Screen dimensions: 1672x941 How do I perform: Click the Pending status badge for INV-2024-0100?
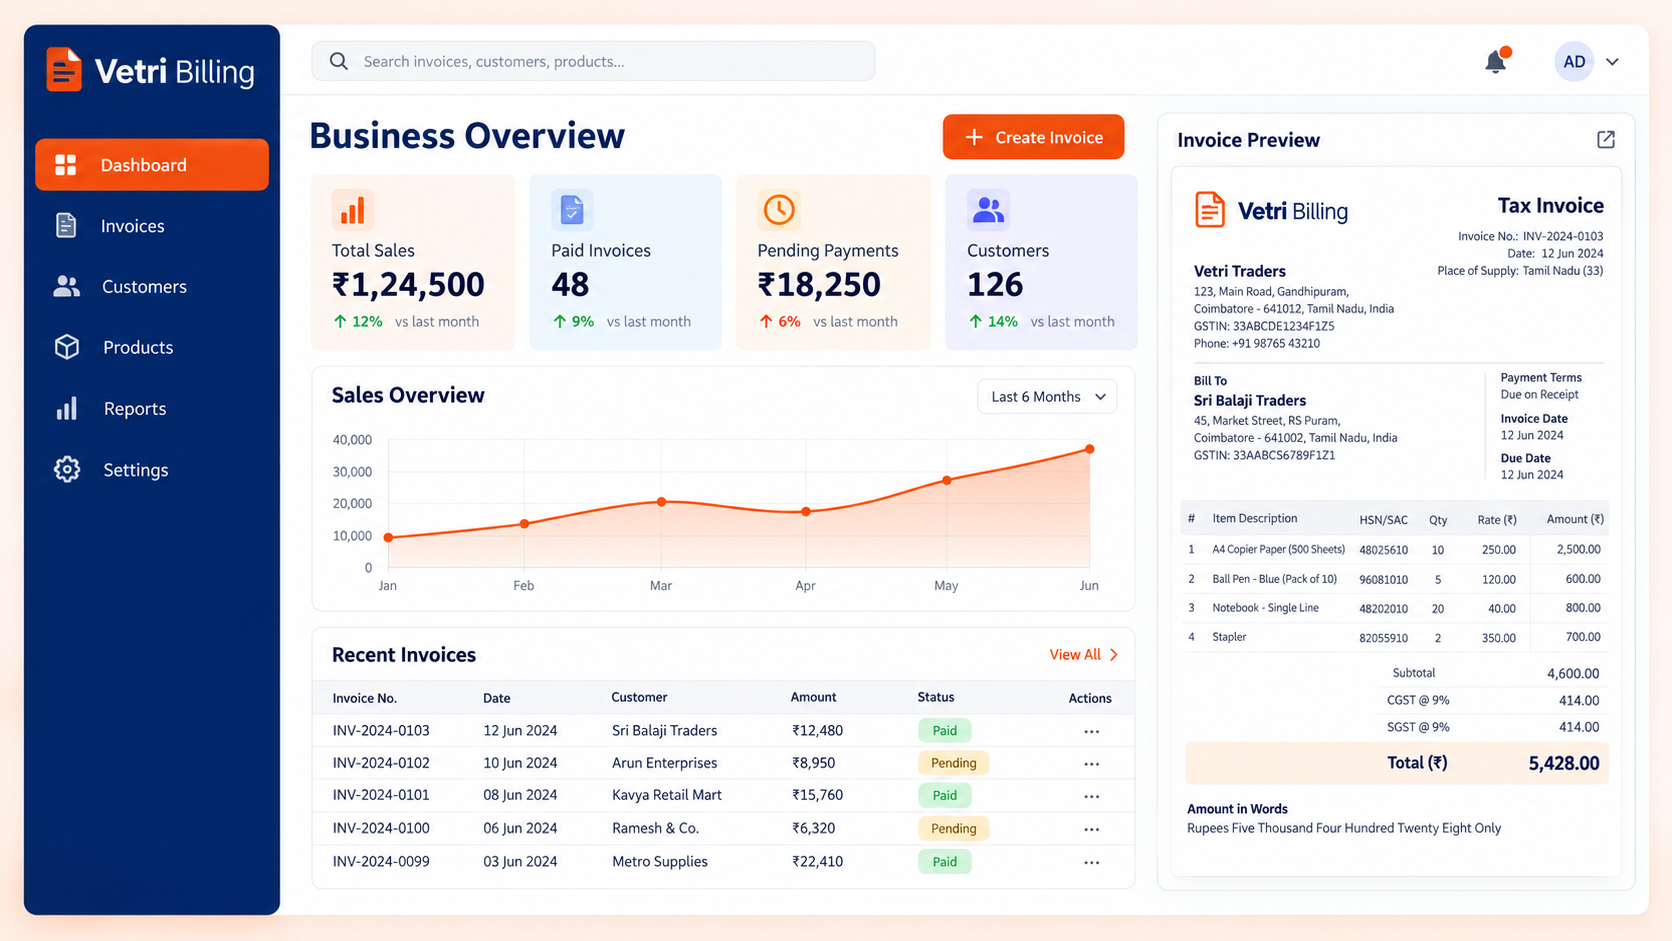[x=954, y=828]
